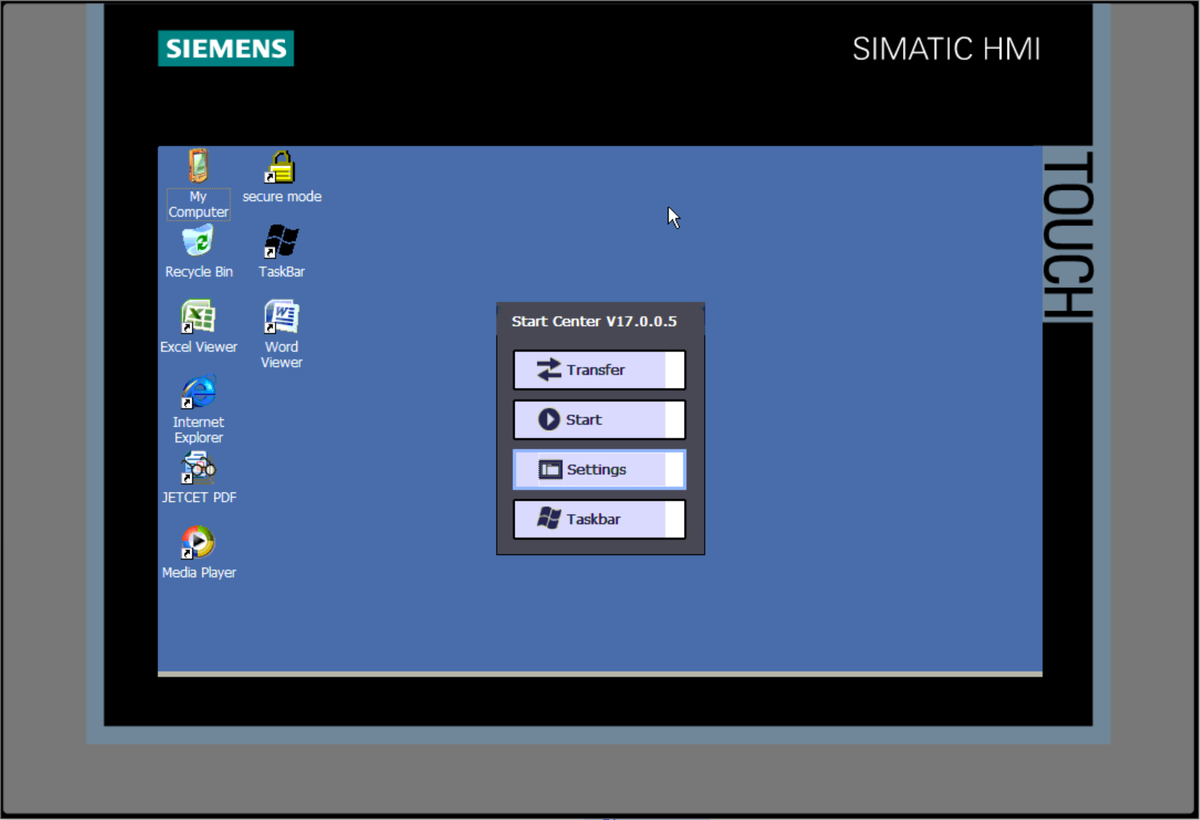Open the Media Player icon
1200x820 pixels.
click(x=198, y=543)
